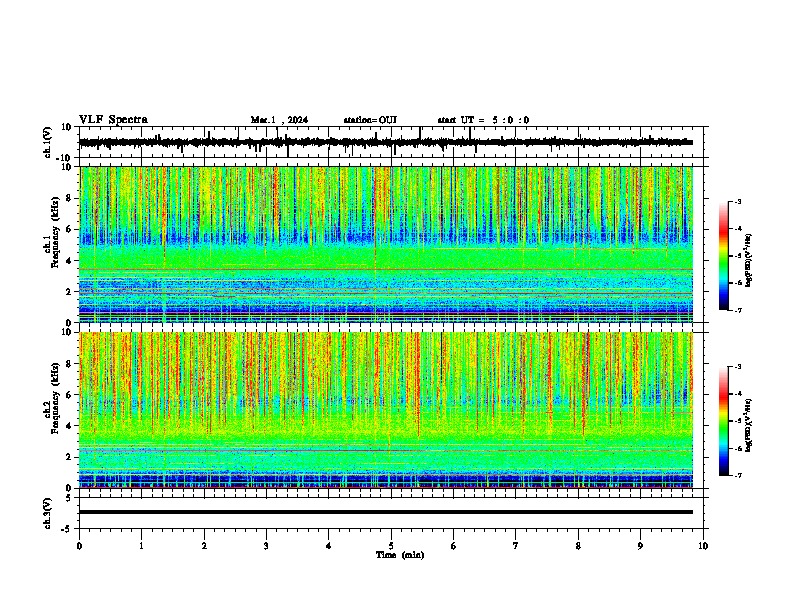Click tick label '3' on the Time axis

(x=266, y=546)
